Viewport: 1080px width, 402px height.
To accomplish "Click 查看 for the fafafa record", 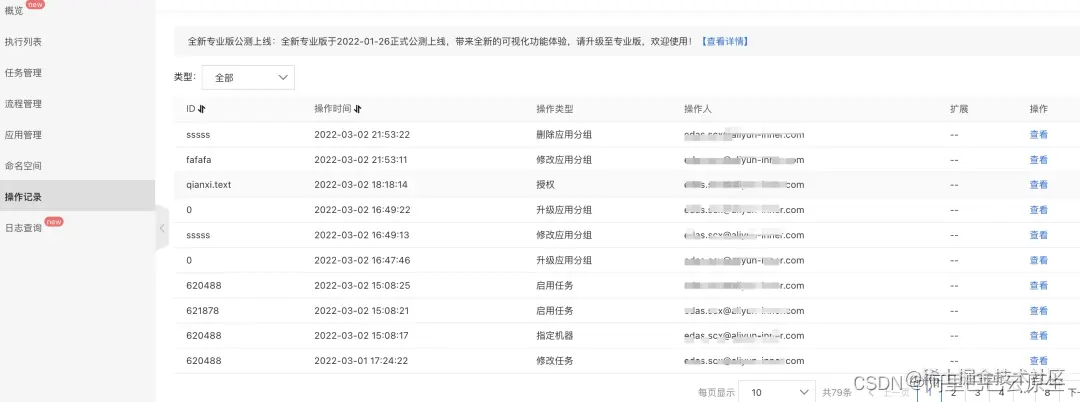I will 1039,160.
